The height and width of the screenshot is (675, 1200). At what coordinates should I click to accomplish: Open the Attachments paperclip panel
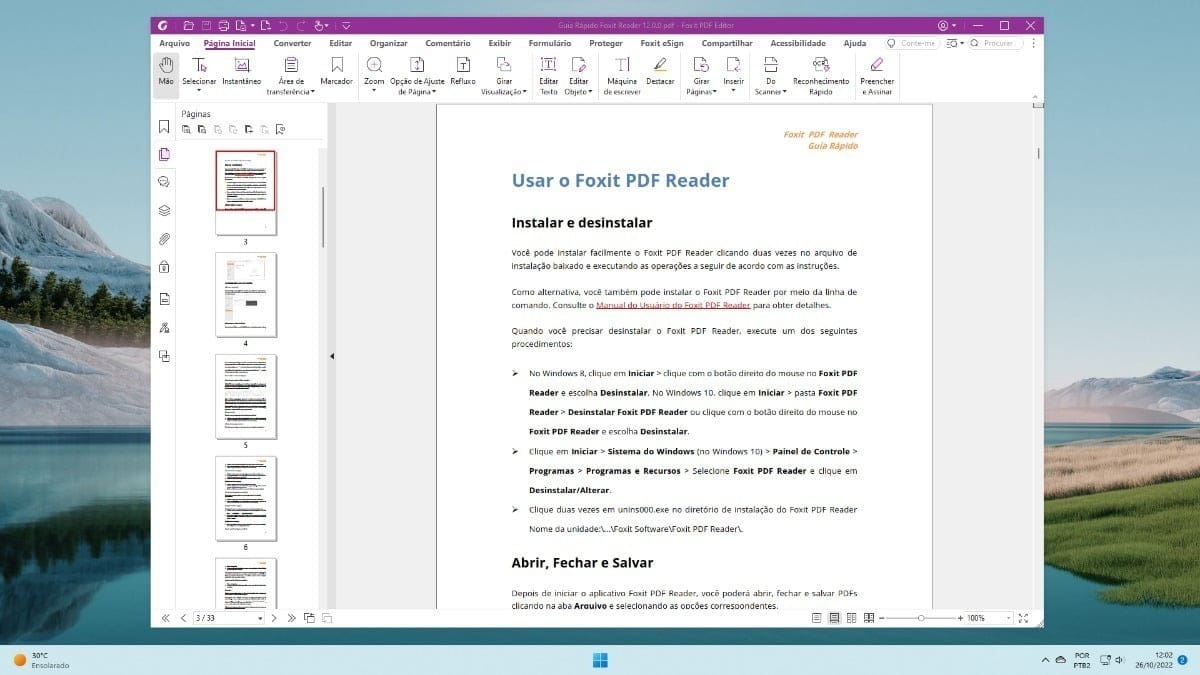point(164,239)
